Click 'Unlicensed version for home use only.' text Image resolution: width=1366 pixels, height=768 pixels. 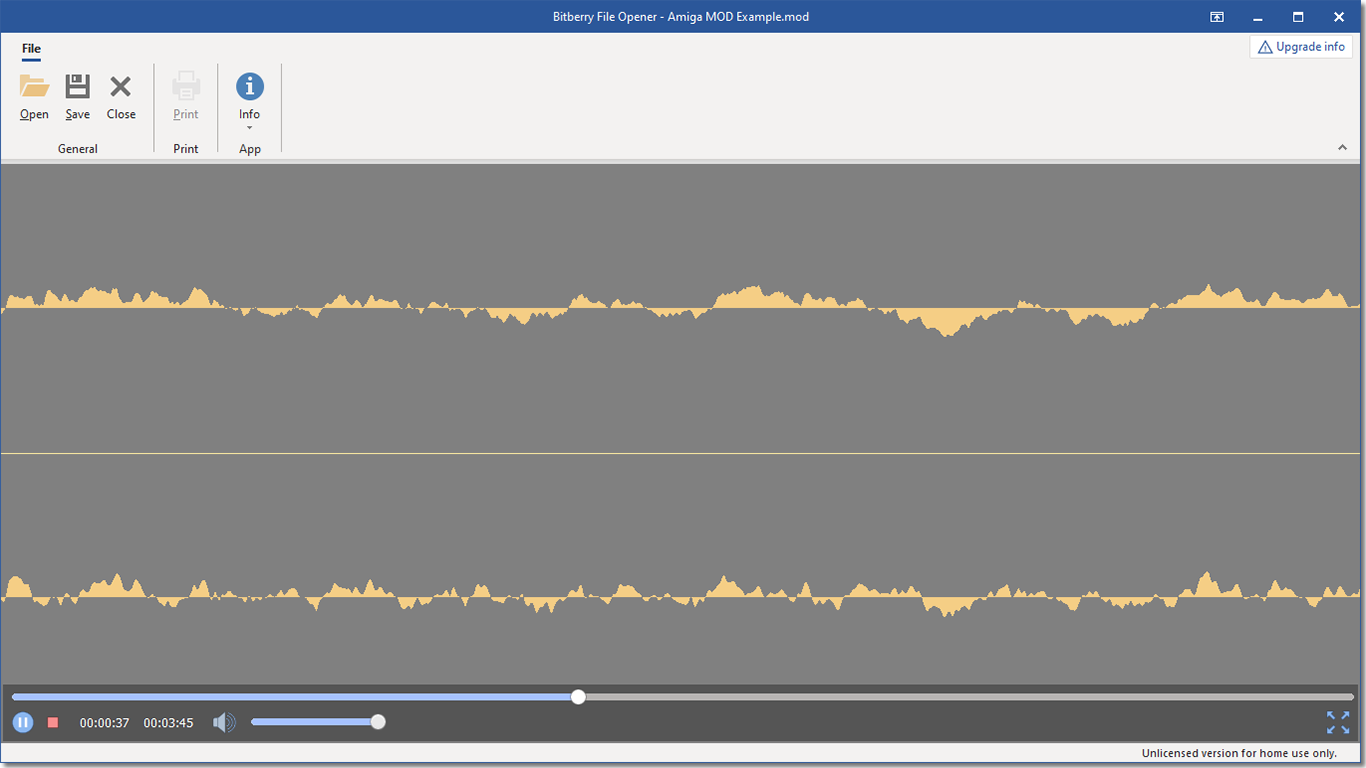point(1239,753)
